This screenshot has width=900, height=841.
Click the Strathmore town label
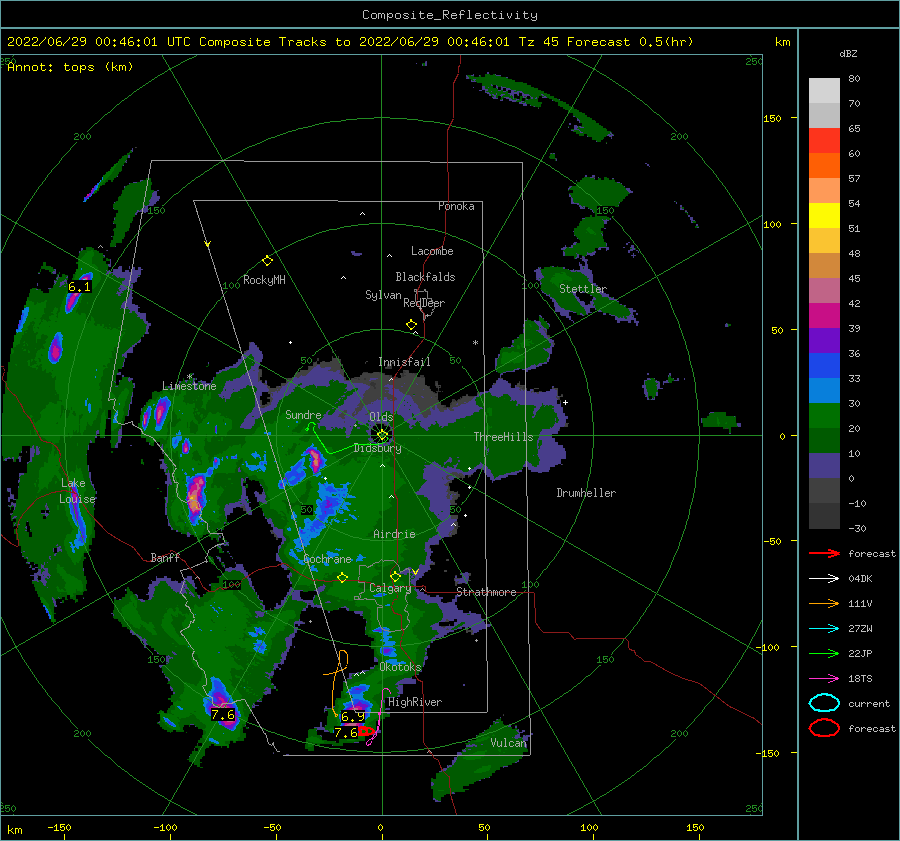click(486, 592)
